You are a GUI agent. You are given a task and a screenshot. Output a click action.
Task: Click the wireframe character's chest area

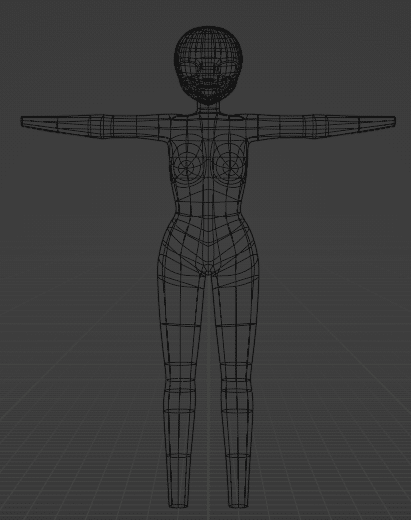pyautogui.click(x=208, y=162)
